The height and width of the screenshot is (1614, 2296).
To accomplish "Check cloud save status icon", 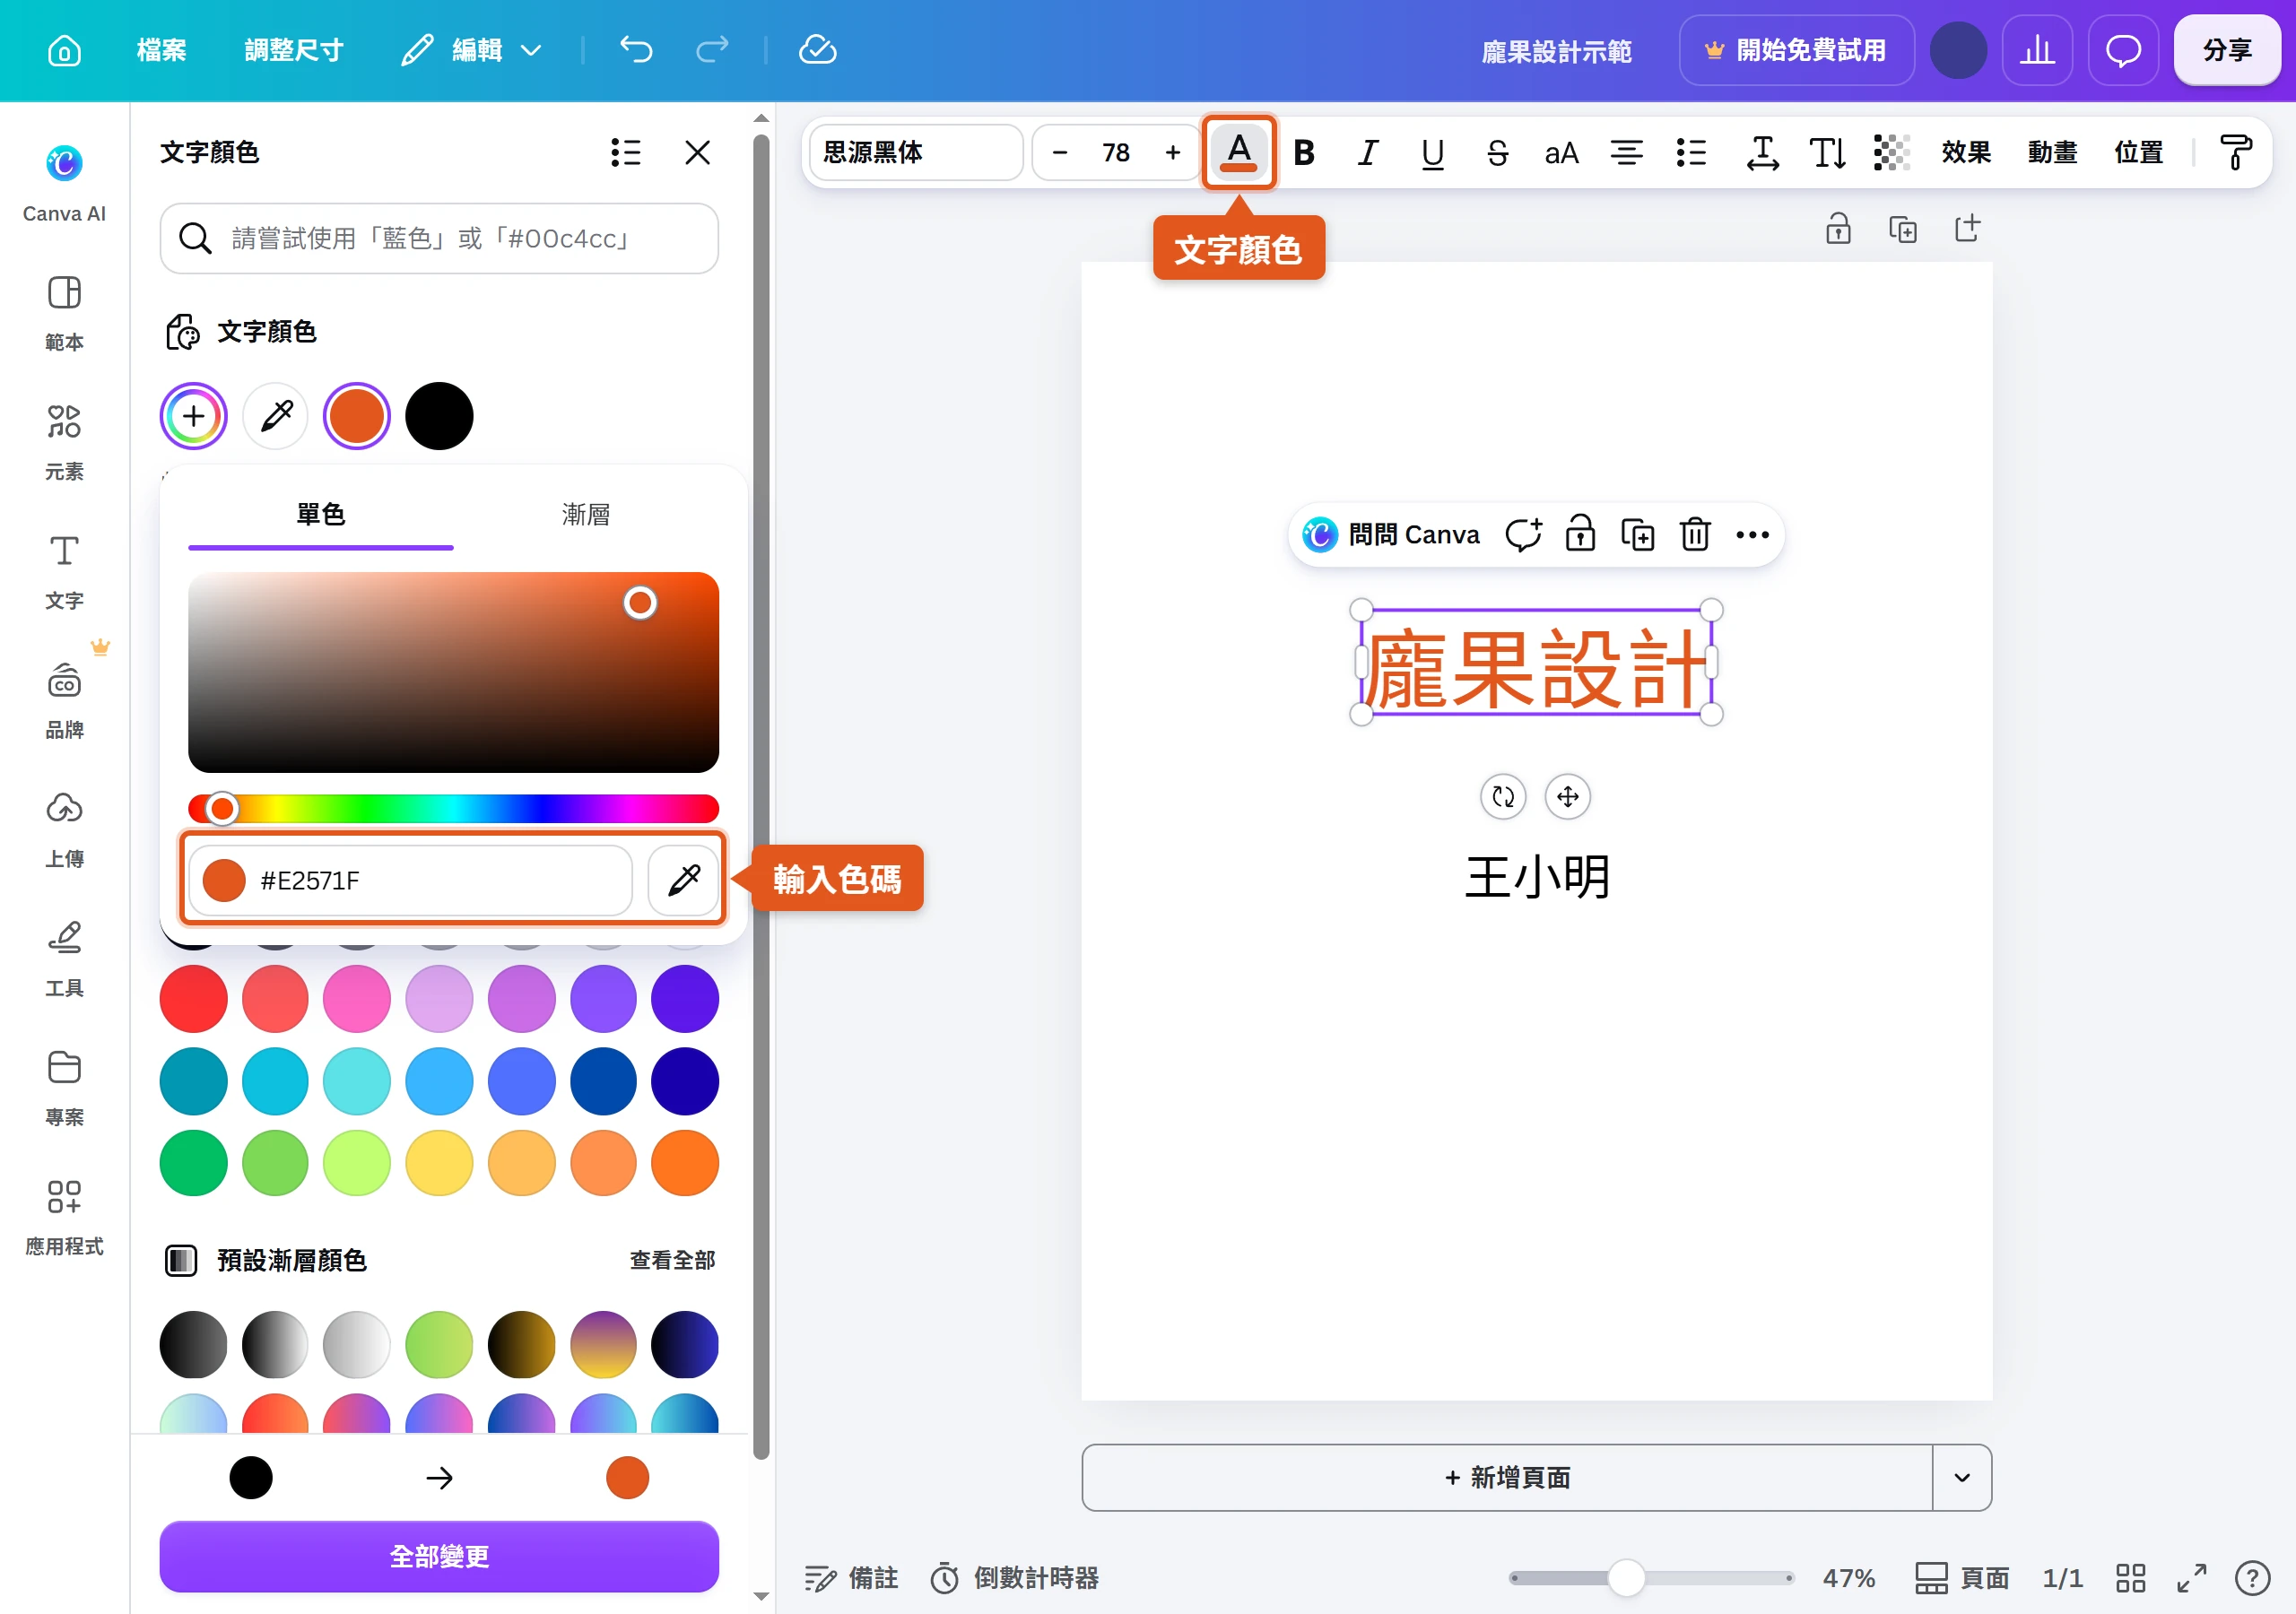I will coord(817,50).
